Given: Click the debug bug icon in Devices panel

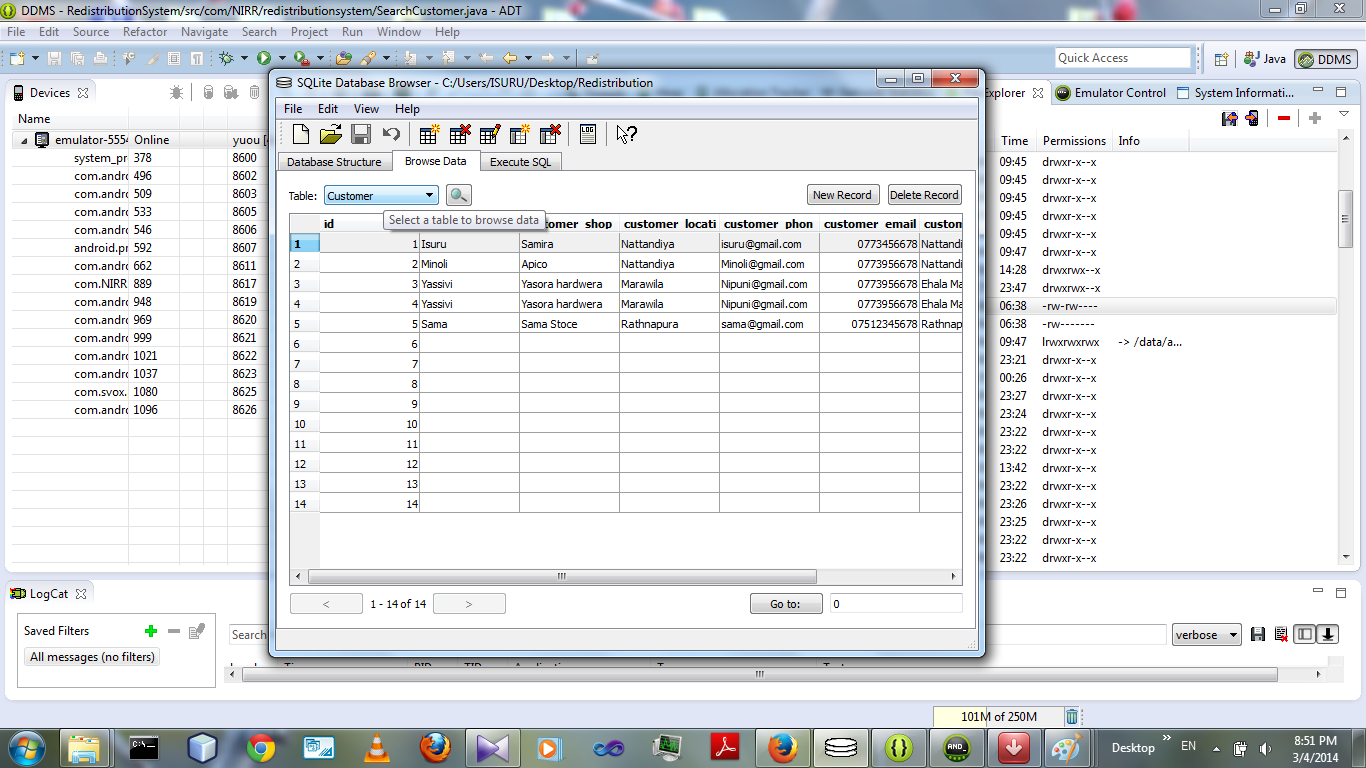Looking at the screenshot, I should (x=176, y=92).
